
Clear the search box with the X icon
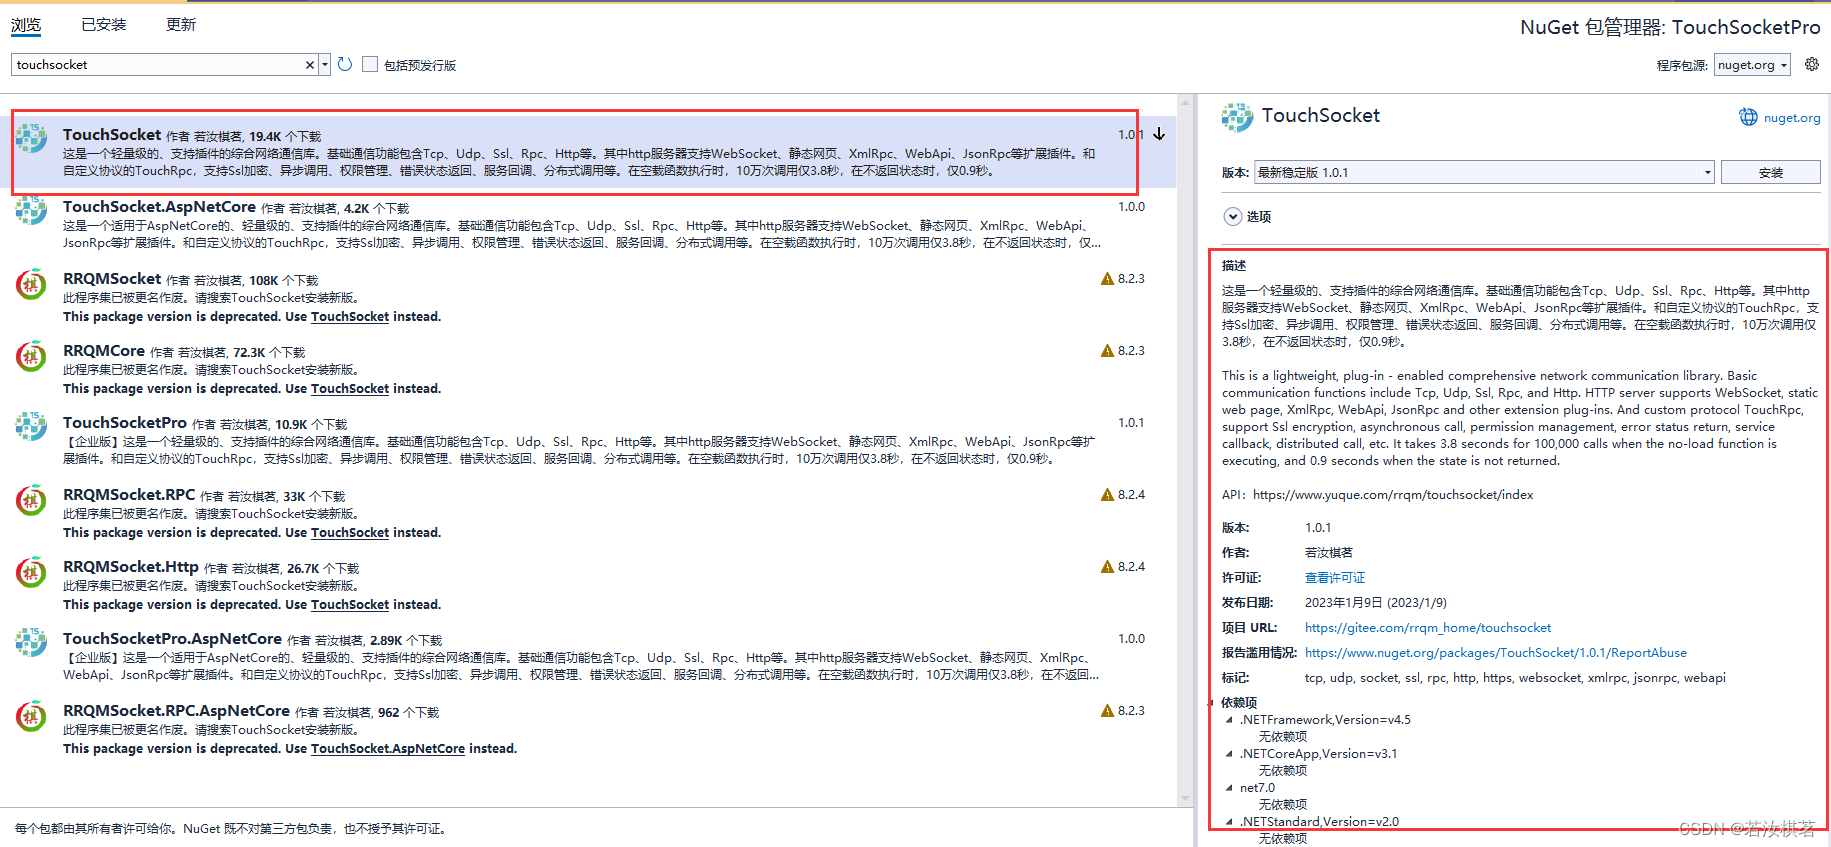(310, 65)
